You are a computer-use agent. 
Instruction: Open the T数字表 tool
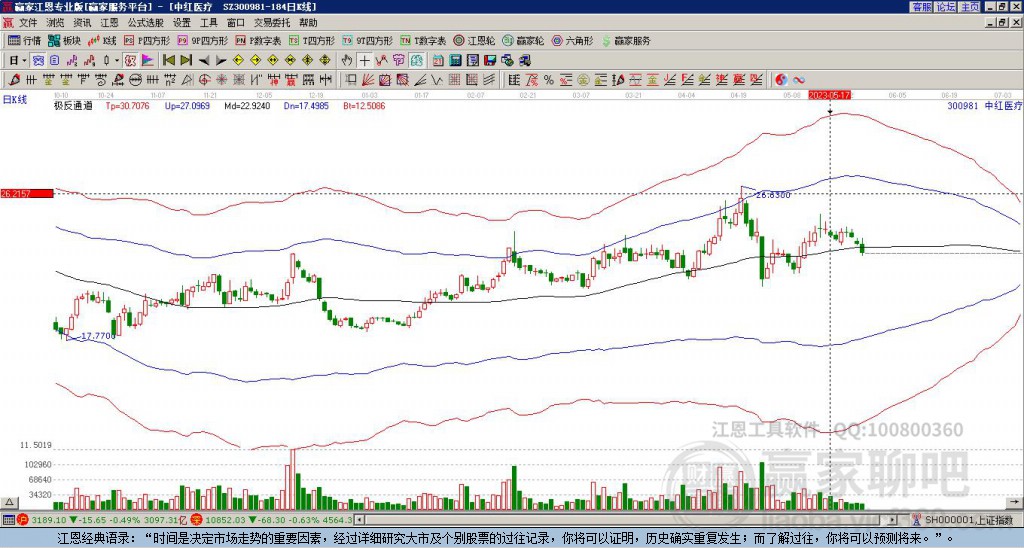tap(423, 40)
